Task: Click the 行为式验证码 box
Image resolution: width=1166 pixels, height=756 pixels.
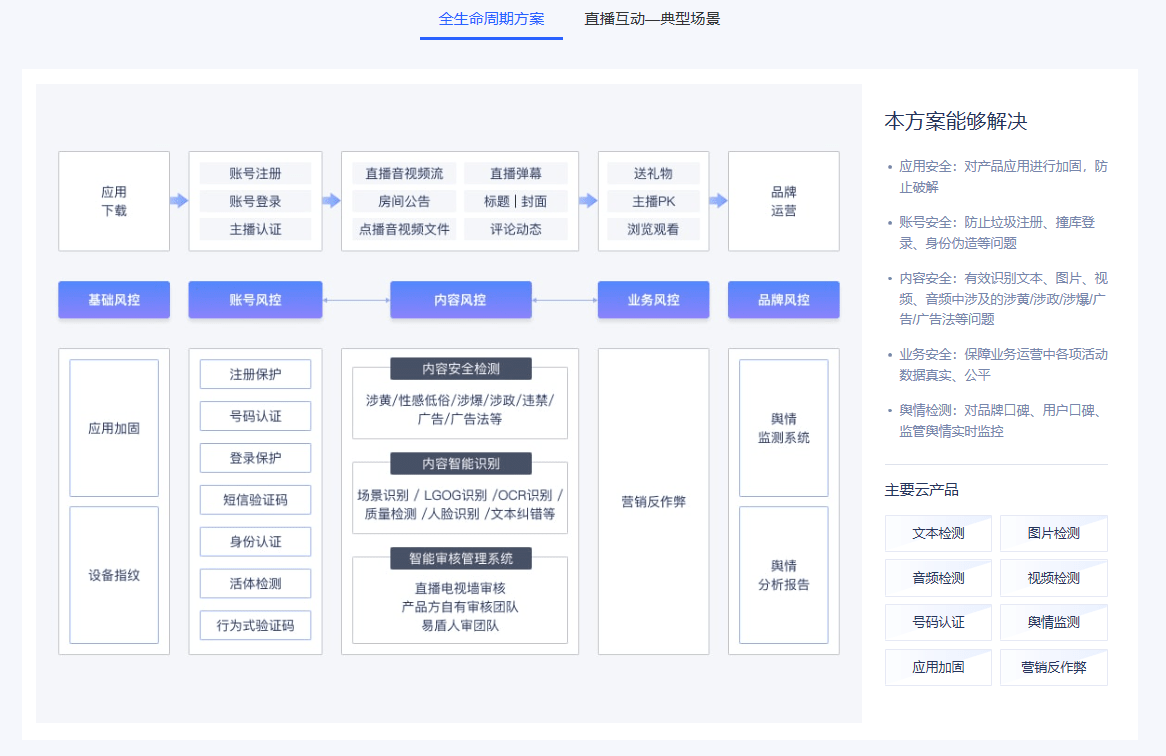Action: click(255, 625)
